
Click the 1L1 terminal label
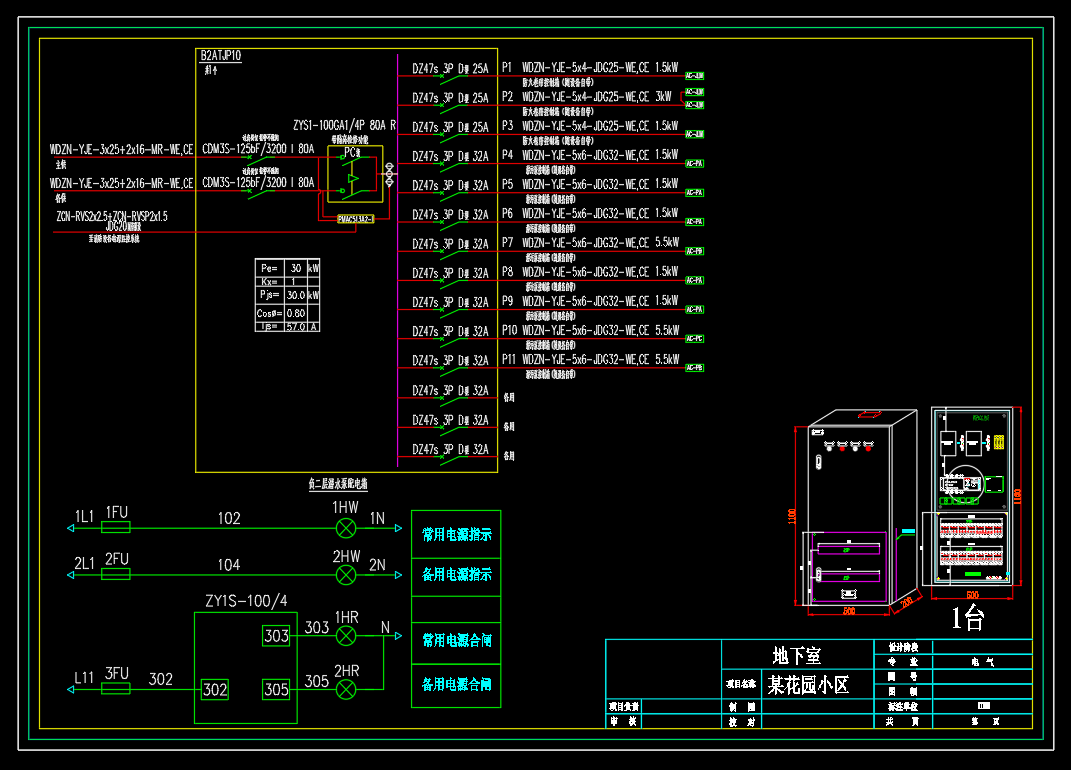[x=84, y=517]
